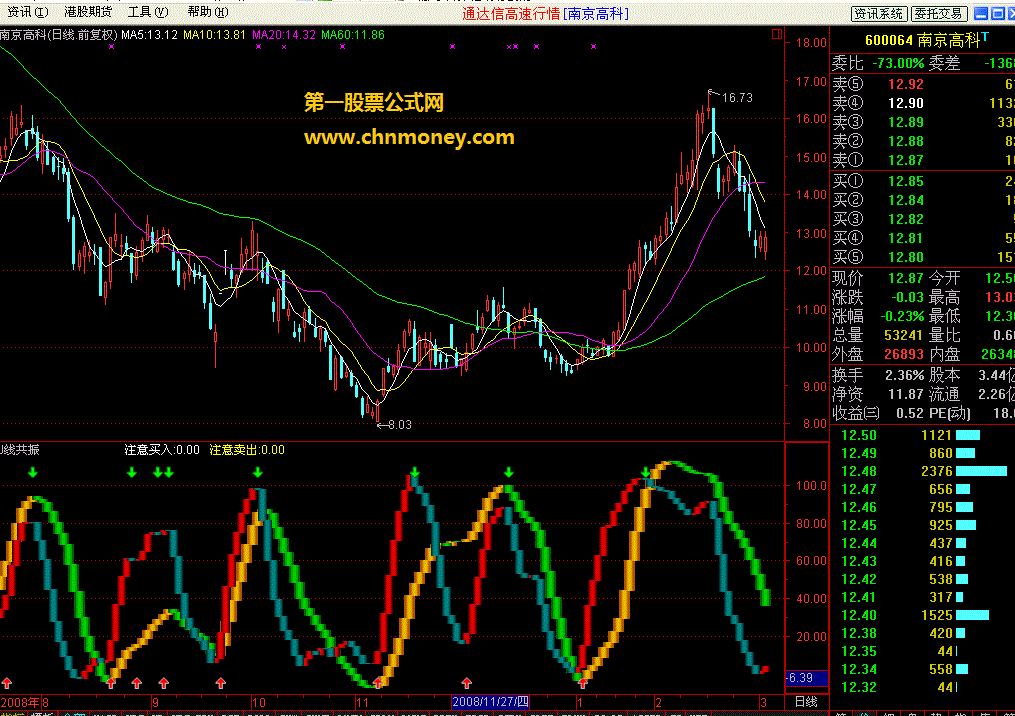Image resolution: width=1015 pixels, height=716 pixels.
Task: Select the tick row 12.50 with 1121
Action: [x=922, y=435]
